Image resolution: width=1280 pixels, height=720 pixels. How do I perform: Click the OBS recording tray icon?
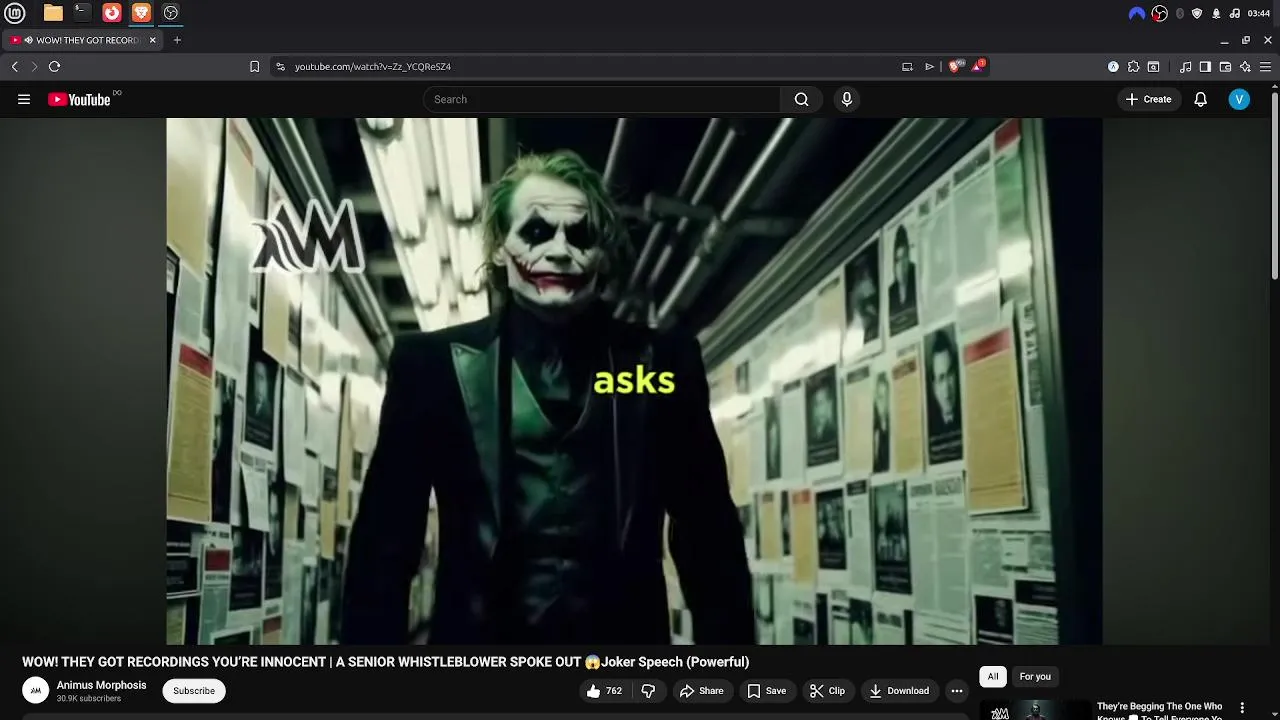(x=1159, y=13)
